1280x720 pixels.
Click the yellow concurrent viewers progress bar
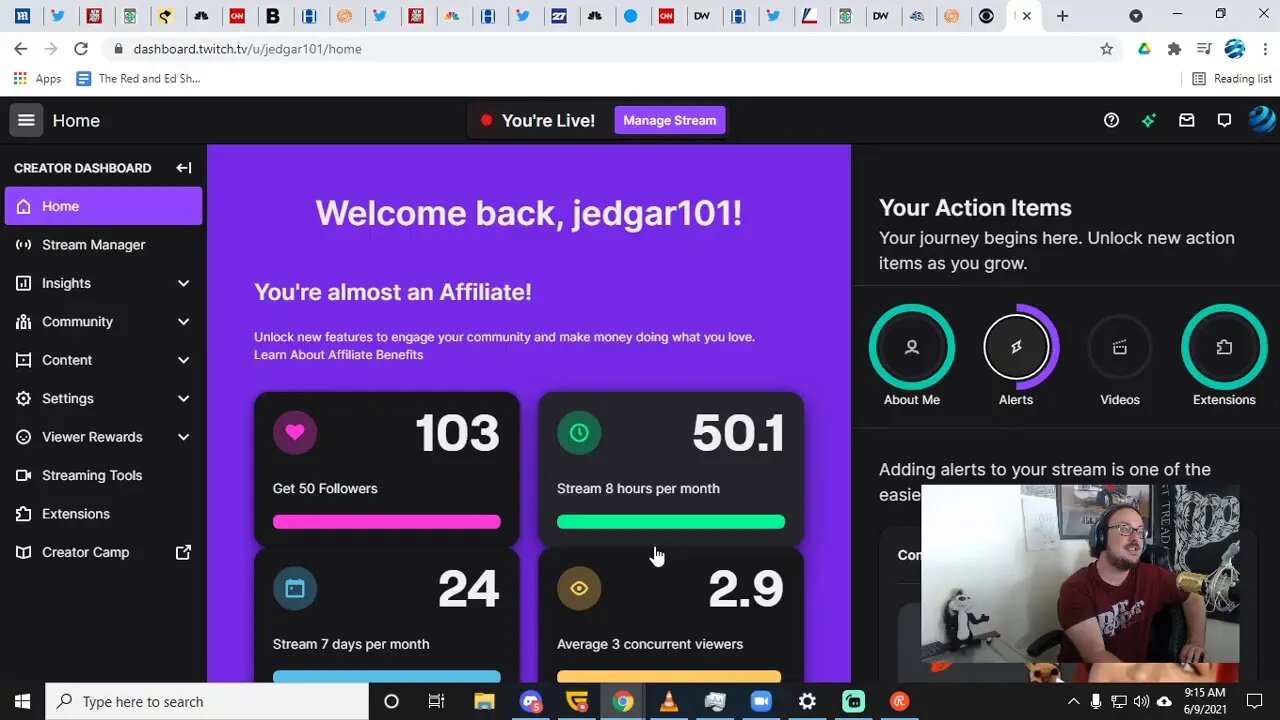pyautogui.click(x=669, y=677)
